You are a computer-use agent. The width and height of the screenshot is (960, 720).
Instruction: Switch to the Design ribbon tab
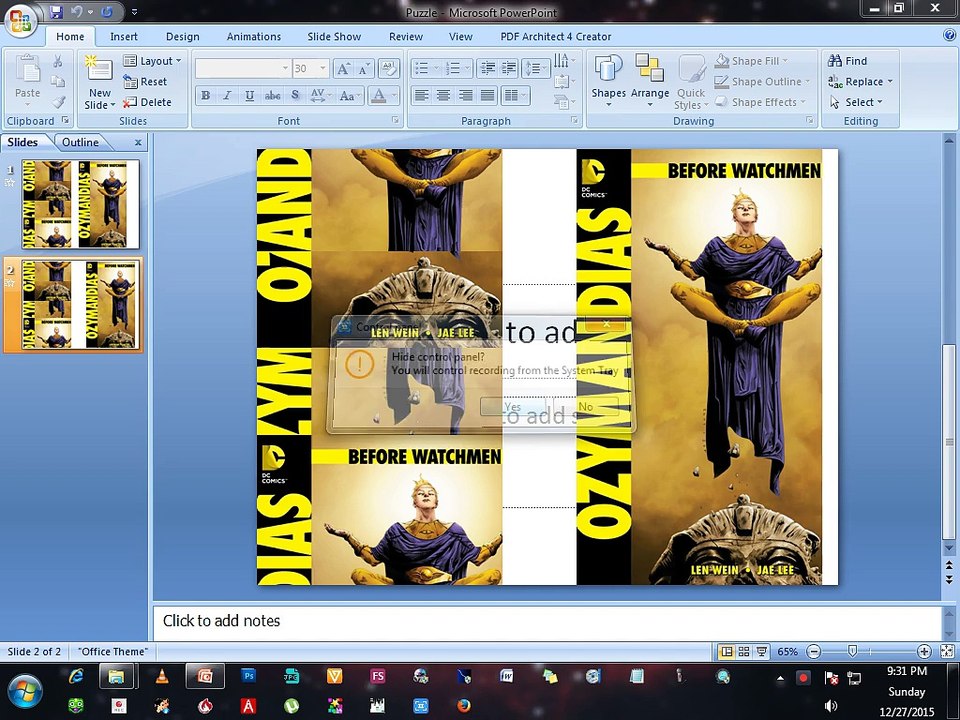click(182, 37)
